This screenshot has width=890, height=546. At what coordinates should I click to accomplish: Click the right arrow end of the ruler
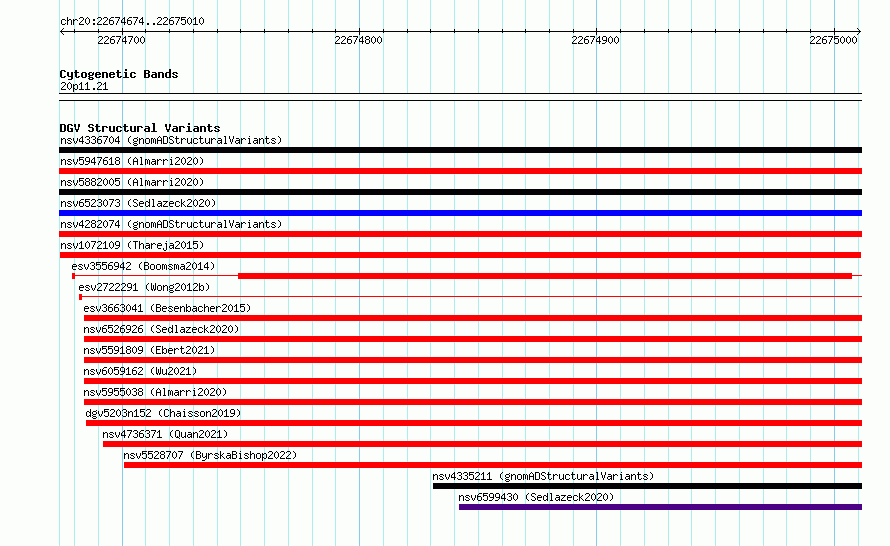(x=859, y=31)
